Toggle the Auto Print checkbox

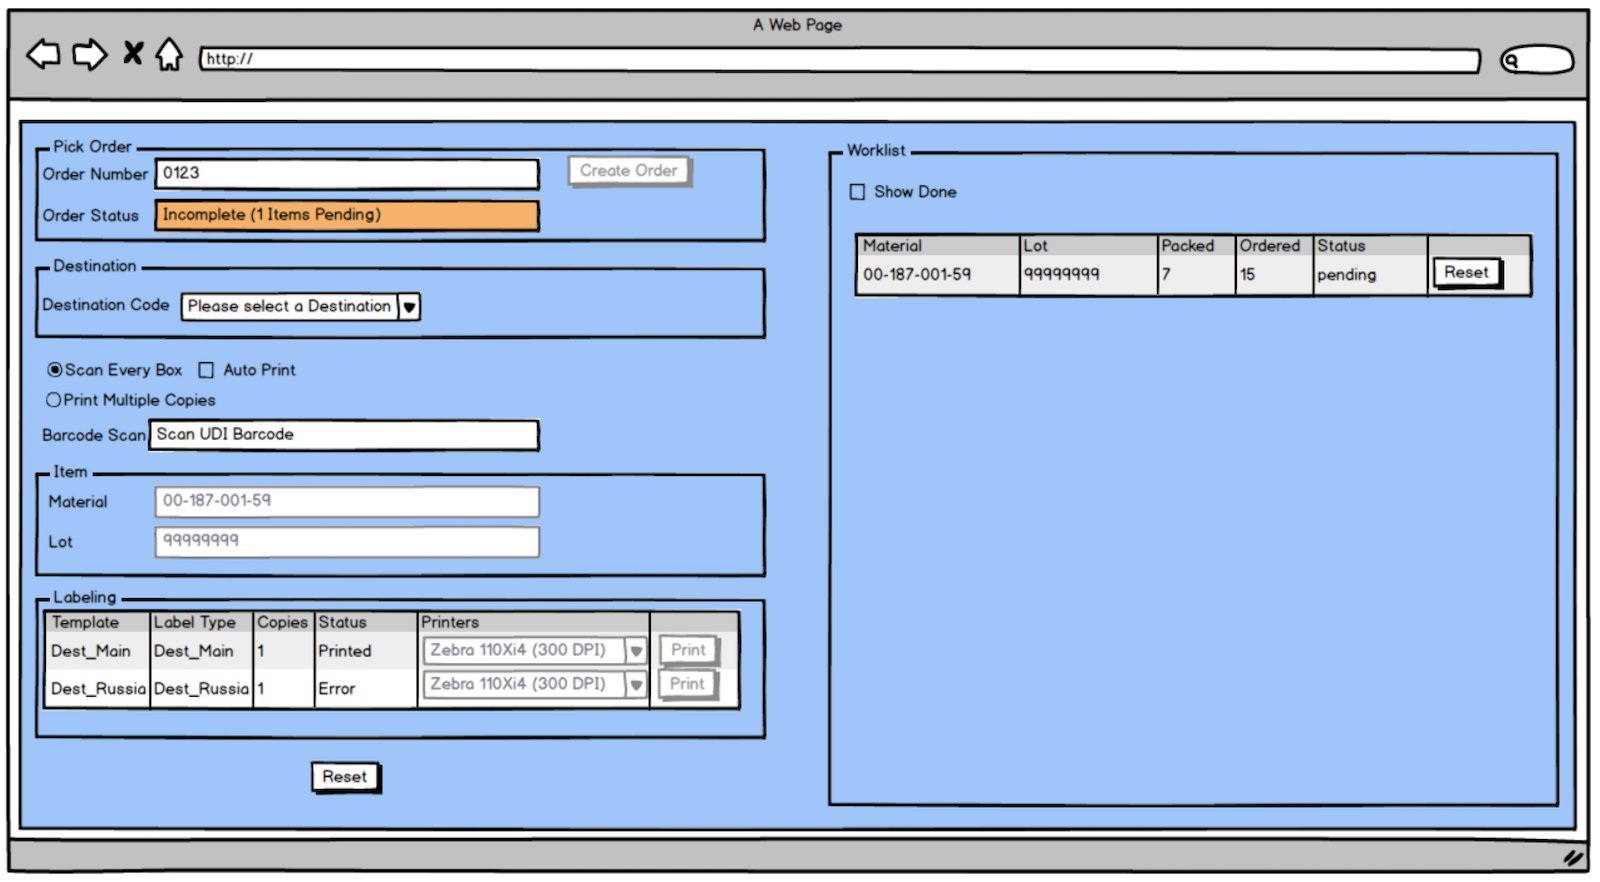pyautogui.click(x=206, y=370)
